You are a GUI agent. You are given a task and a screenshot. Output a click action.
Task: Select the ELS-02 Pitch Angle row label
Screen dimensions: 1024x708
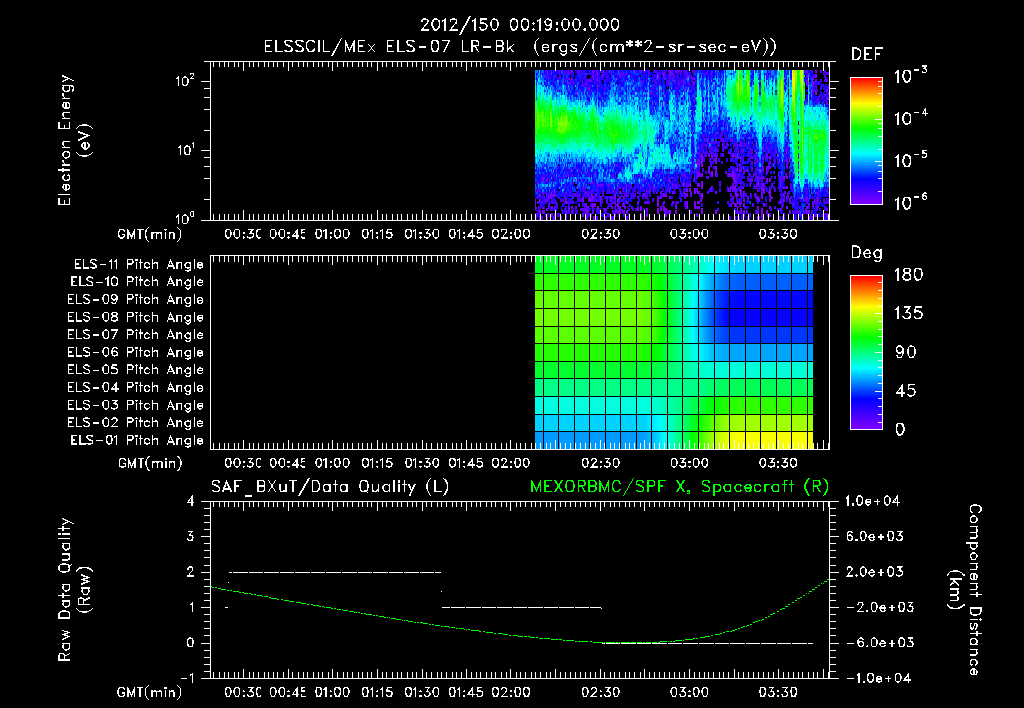coord(135,423)
